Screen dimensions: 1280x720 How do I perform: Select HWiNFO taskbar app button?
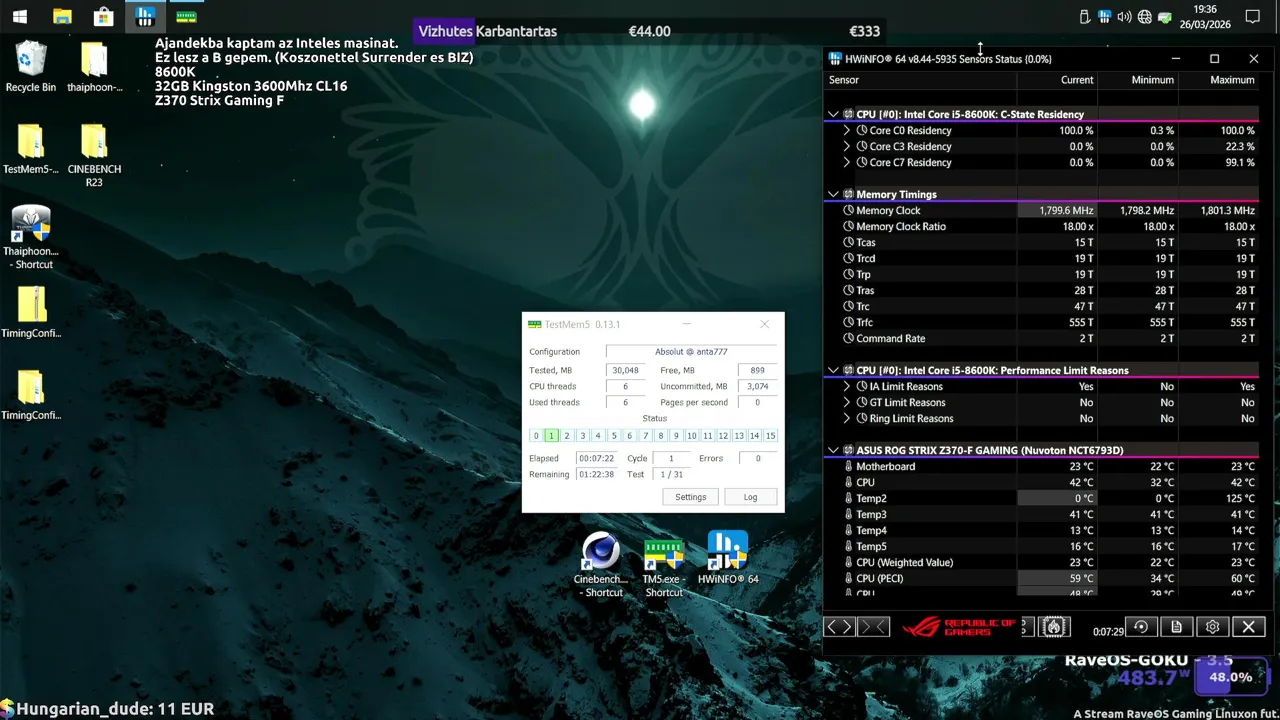coord(145,16)
